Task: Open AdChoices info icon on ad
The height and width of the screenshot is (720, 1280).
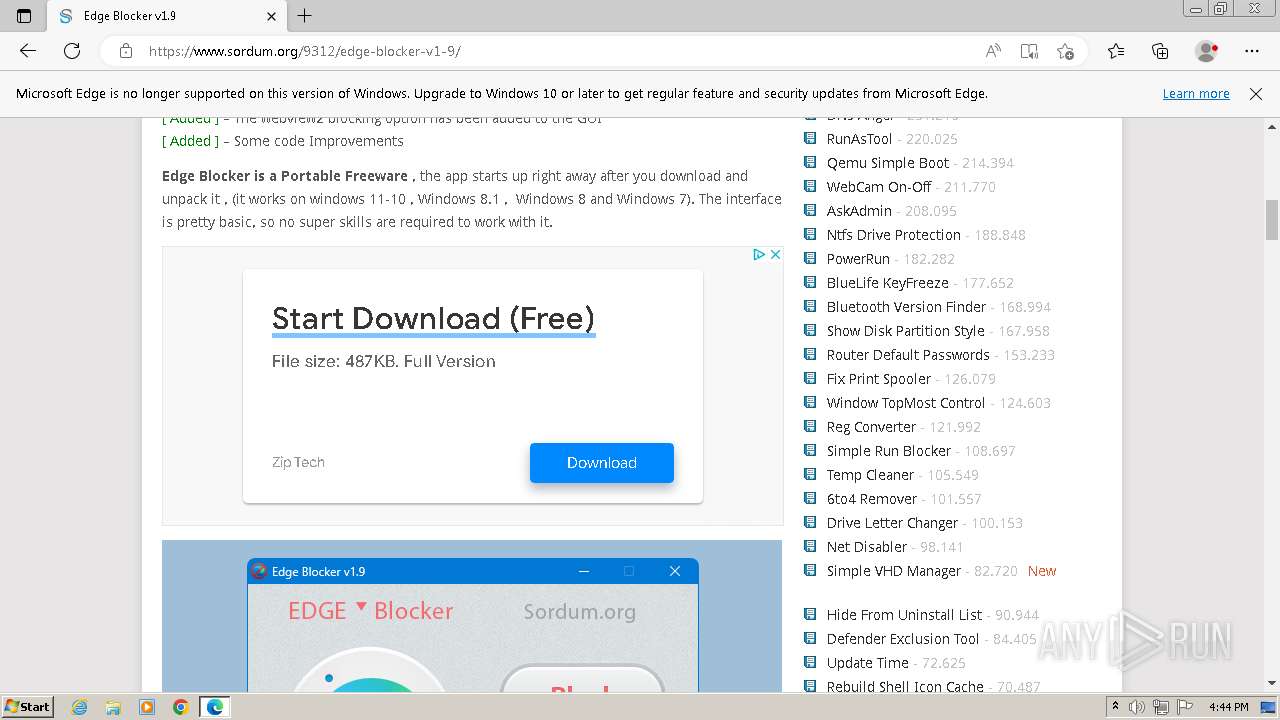Action: point(759,255)
